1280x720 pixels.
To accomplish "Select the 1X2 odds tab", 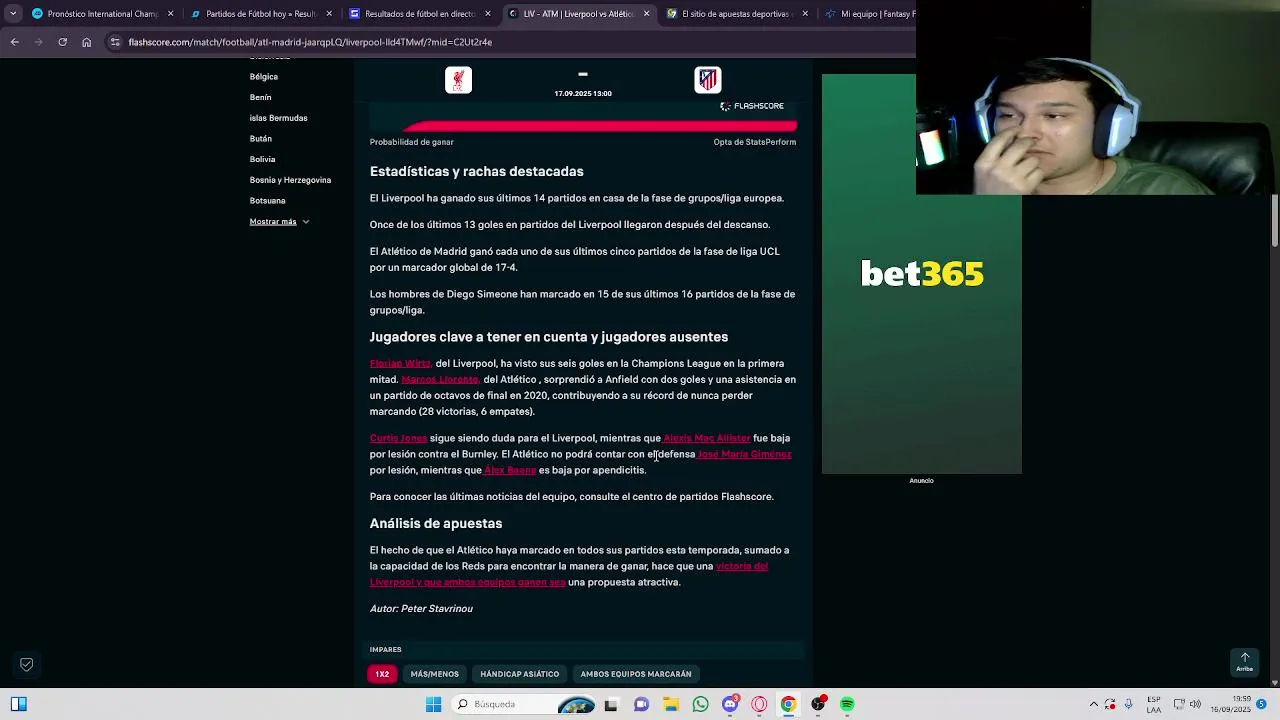I will pos(382,674).
